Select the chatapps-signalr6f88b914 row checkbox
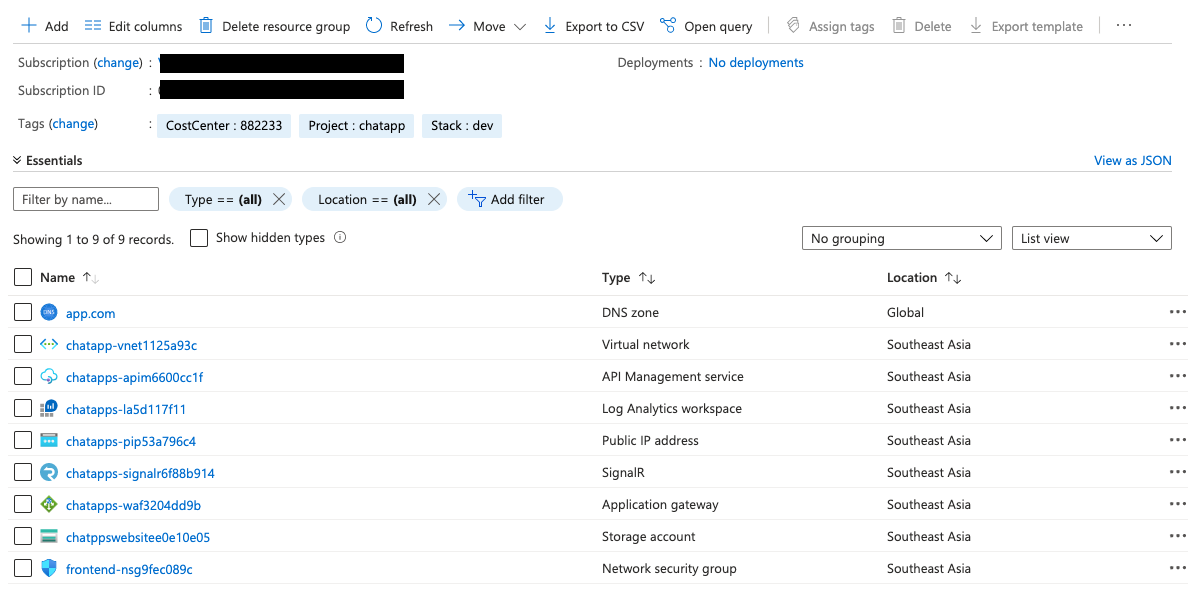1188x607 pixels. pyautogui.click(x=23, y=472)
